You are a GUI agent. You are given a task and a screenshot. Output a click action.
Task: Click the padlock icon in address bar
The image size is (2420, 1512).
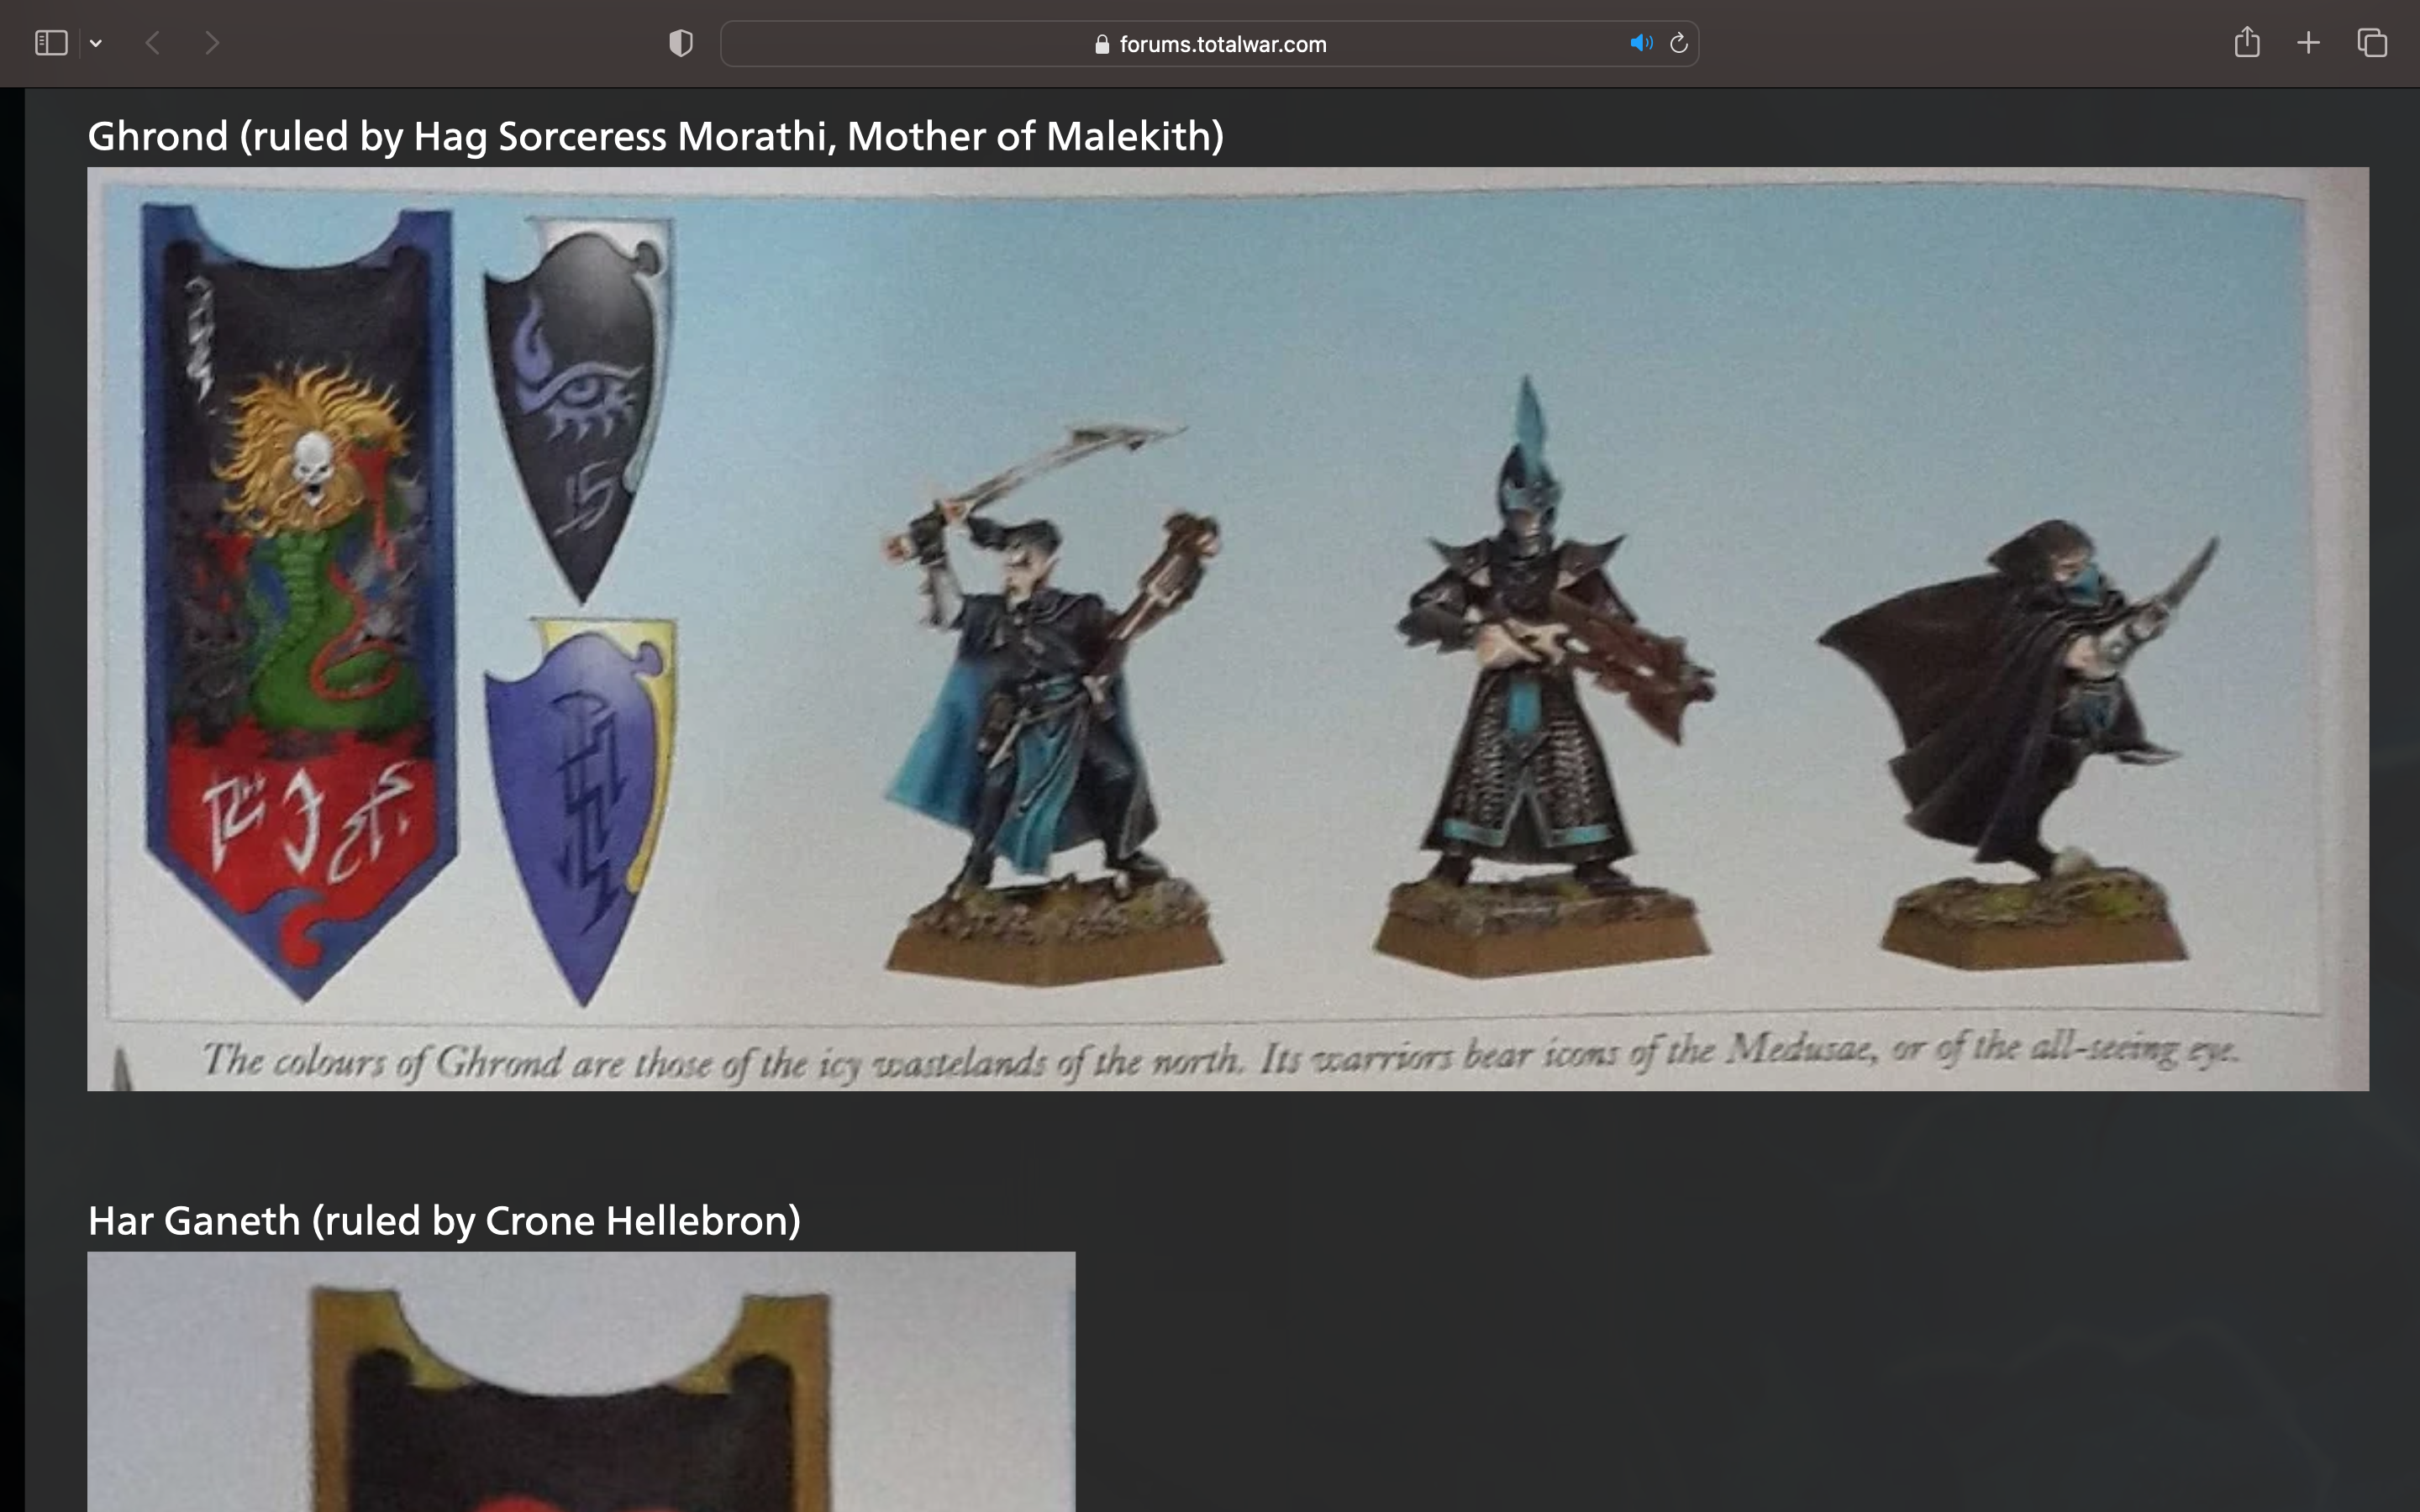pyautogui.click(x=1102, y=44)
